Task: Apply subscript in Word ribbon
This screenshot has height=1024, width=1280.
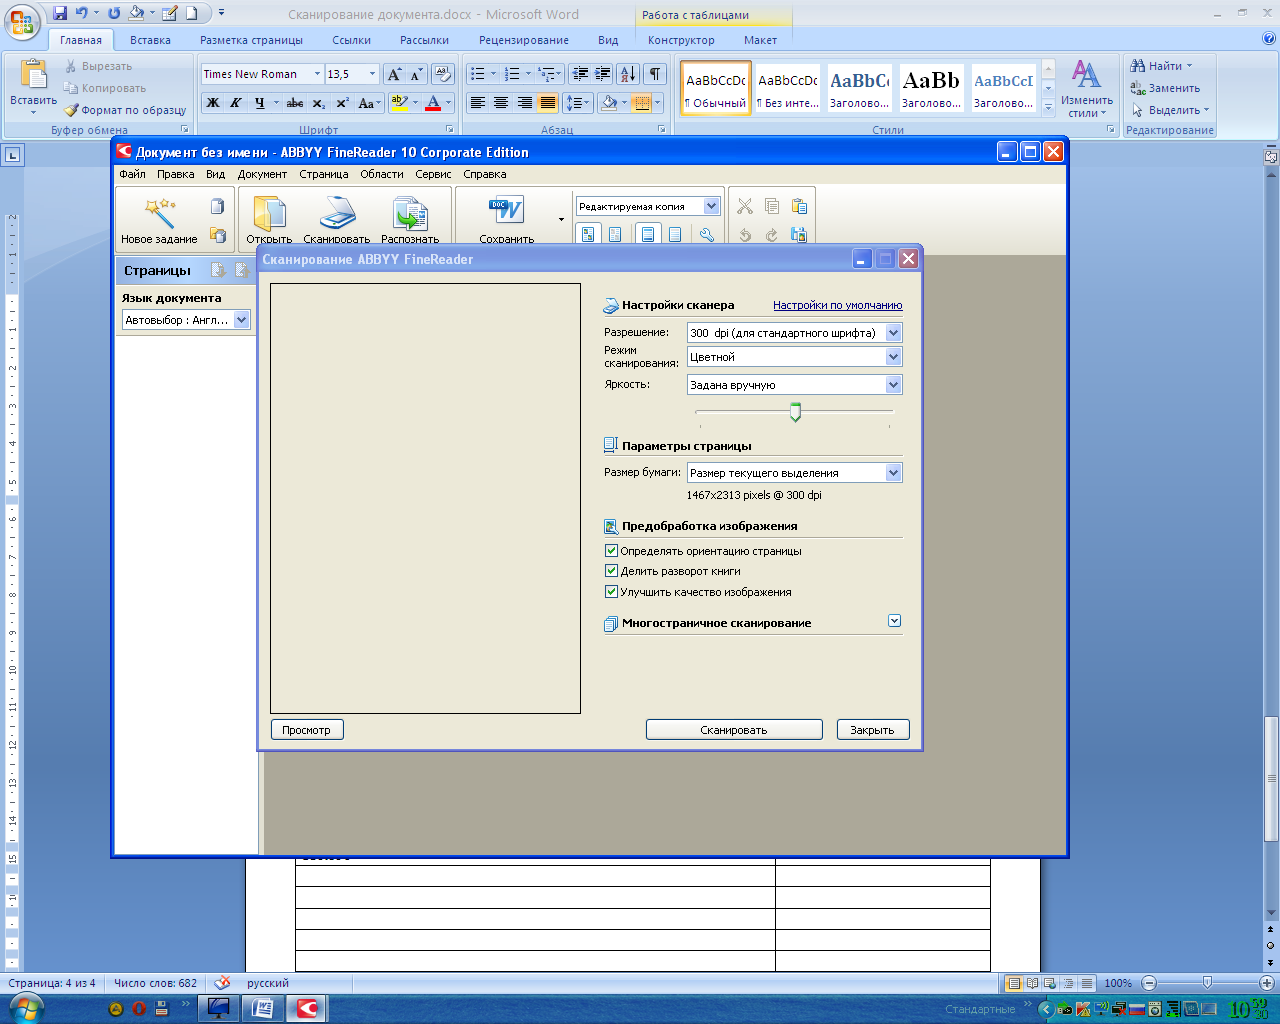Action: pos(318,103)
